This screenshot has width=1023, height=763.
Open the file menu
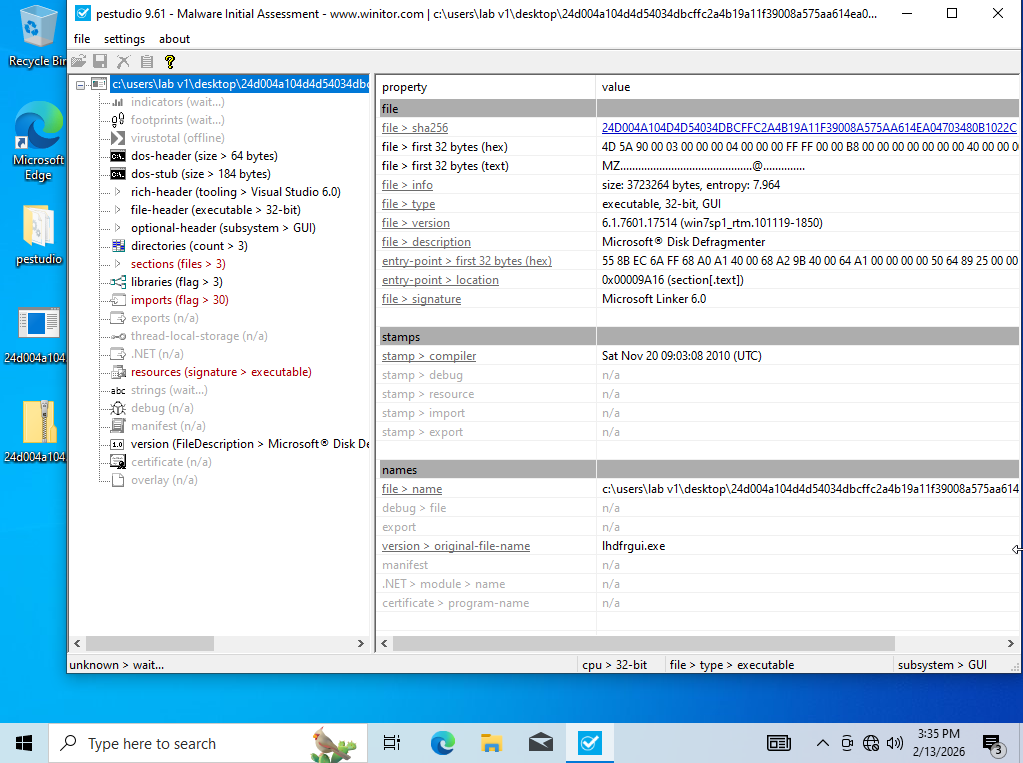82,39
